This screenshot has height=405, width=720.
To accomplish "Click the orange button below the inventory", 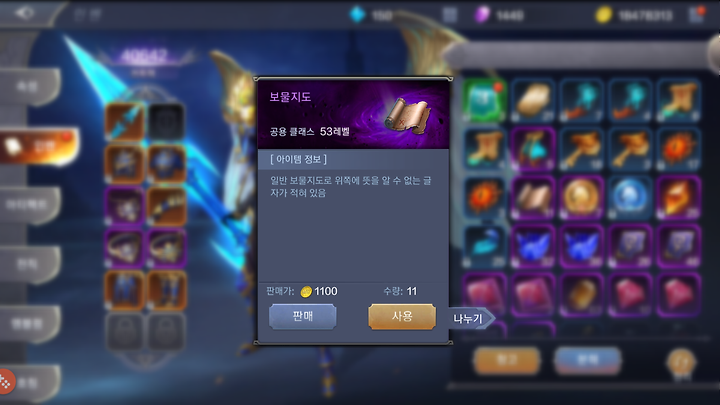I will tap(506, 360).
